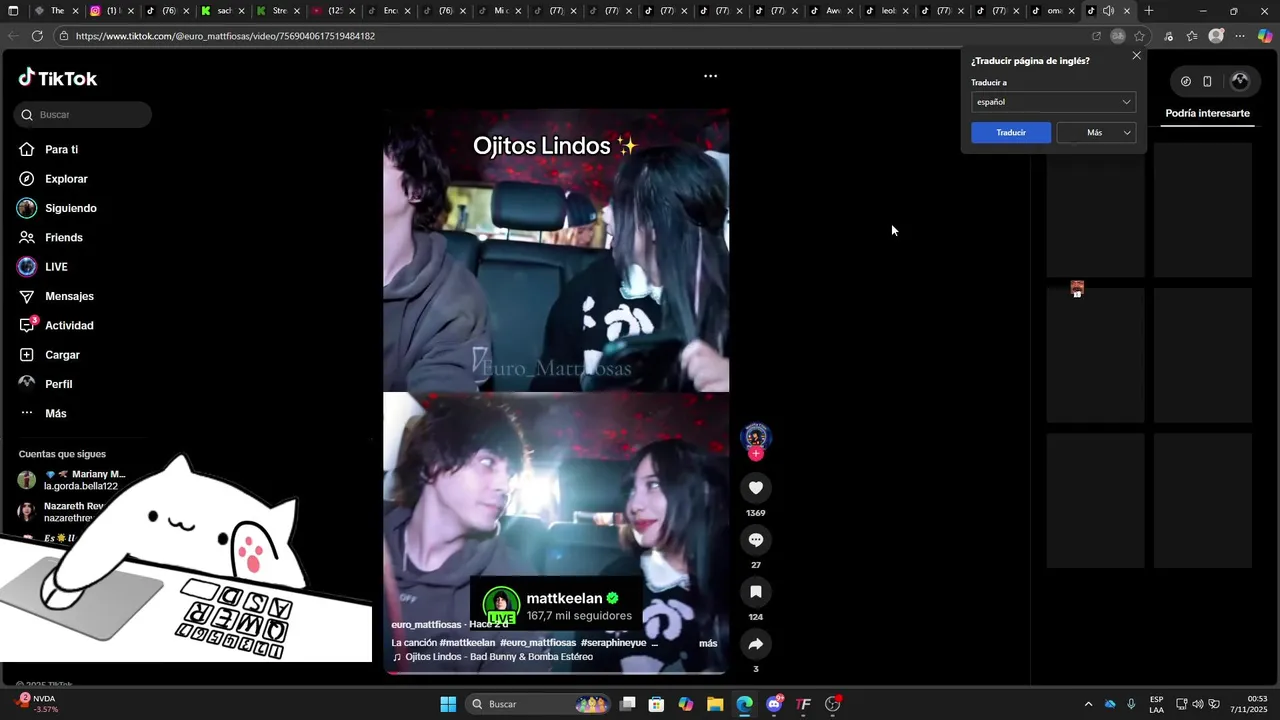Open the Windows Start menu

[x=448, y=704]
